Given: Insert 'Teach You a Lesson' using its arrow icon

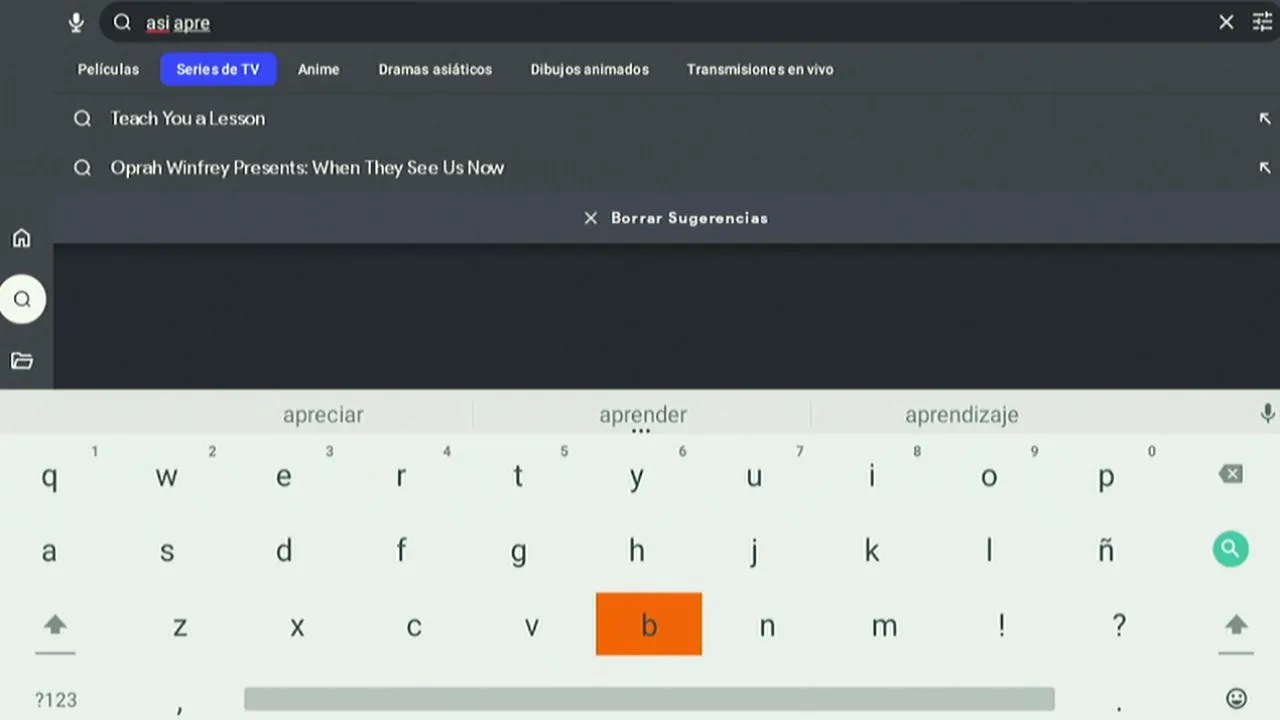Looking at the screenshot, I should 1264,118.
